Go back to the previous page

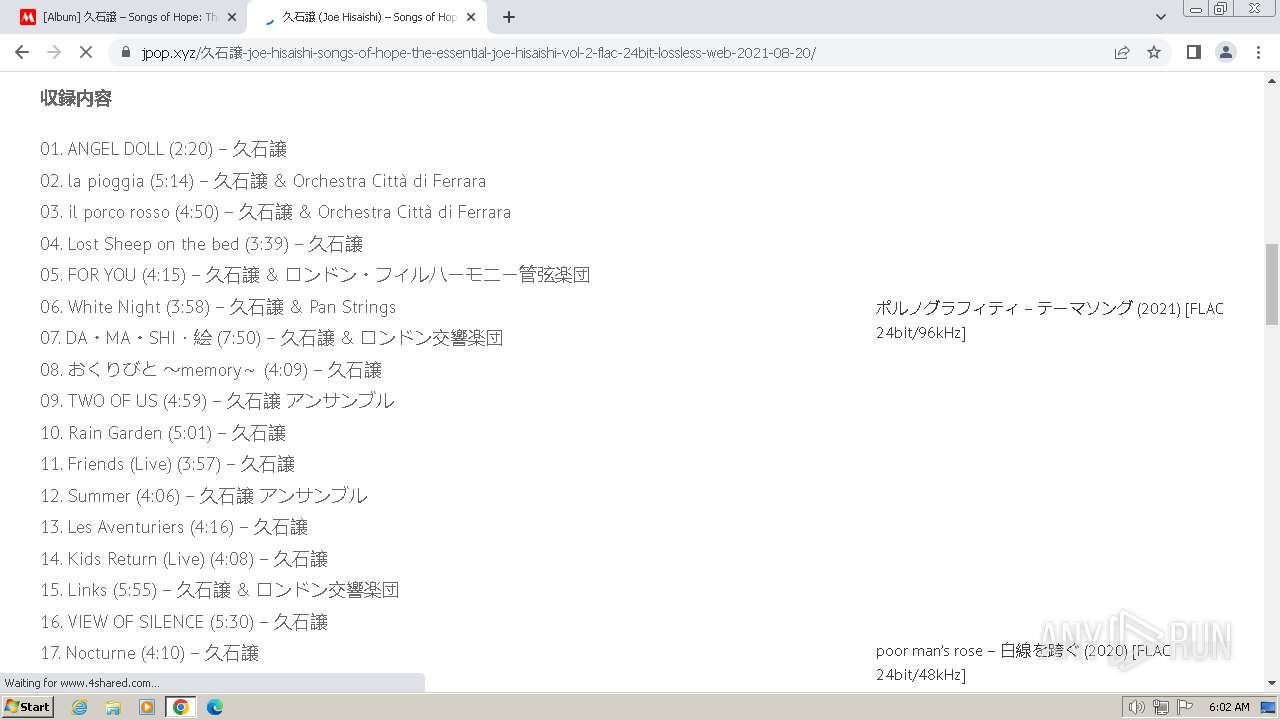pyautogui.click(x=22, y=52)
